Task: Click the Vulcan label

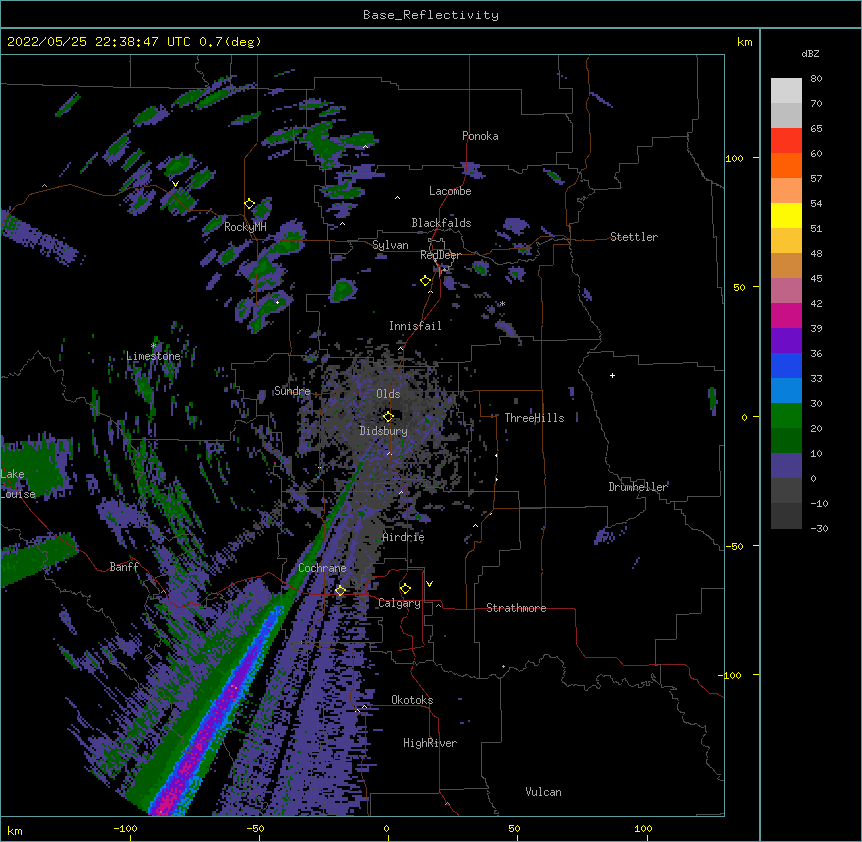Action: coord(543,792)
